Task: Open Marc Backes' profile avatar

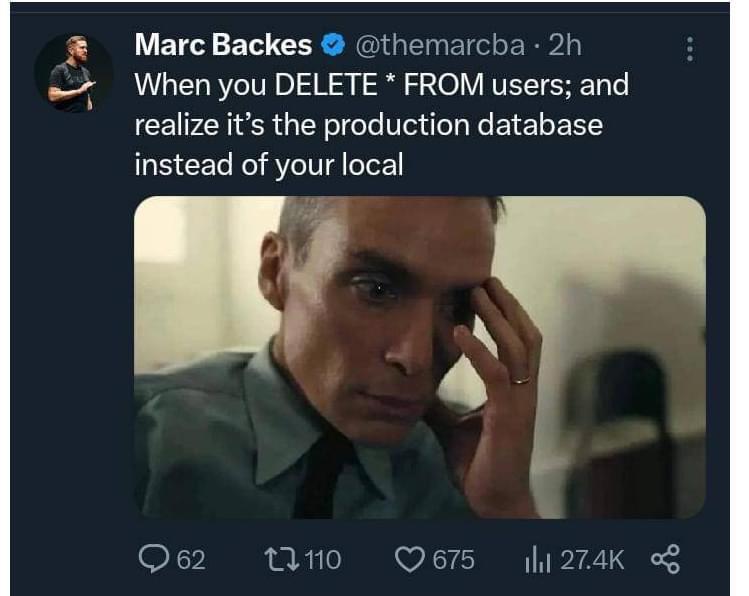Action: [73, 72]
